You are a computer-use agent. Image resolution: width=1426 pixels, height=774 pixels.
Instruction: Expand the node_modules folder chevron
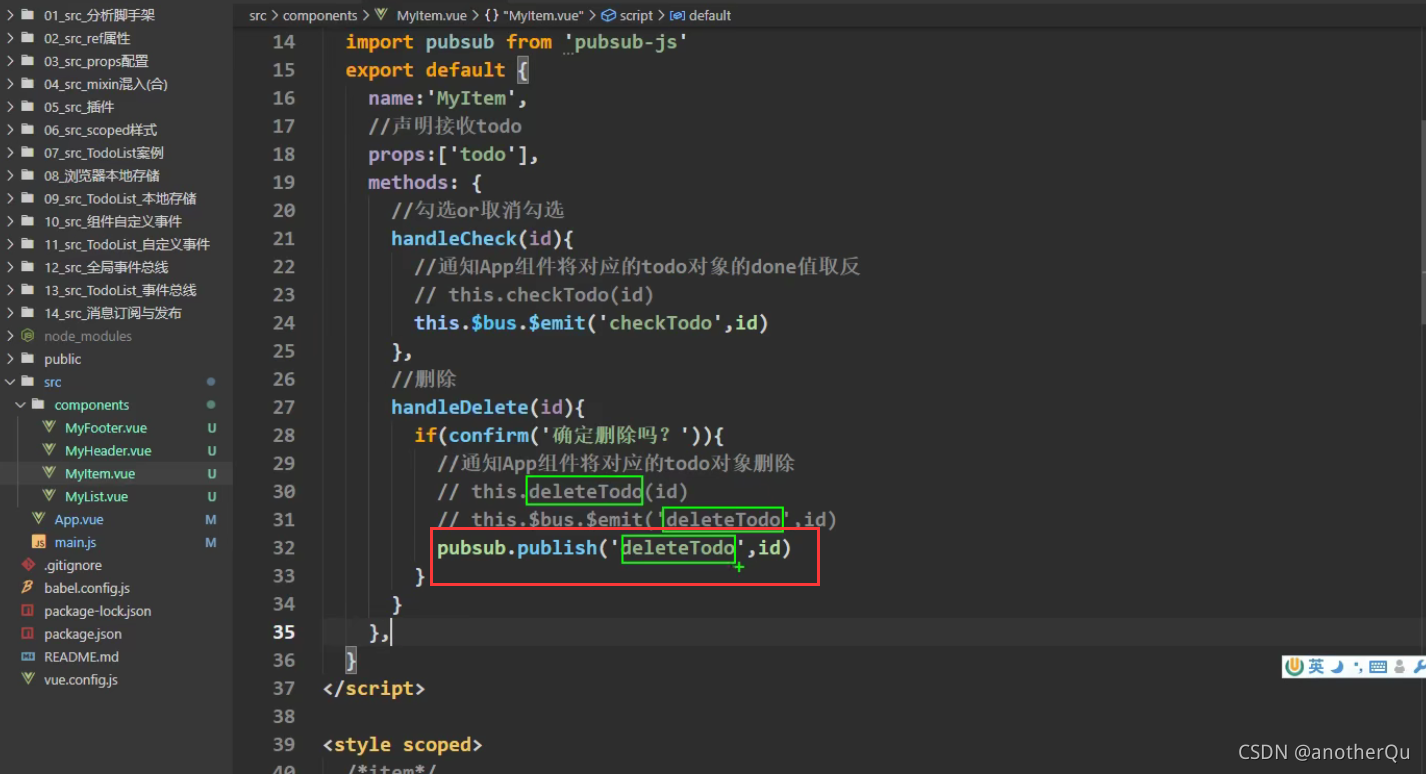10,336
